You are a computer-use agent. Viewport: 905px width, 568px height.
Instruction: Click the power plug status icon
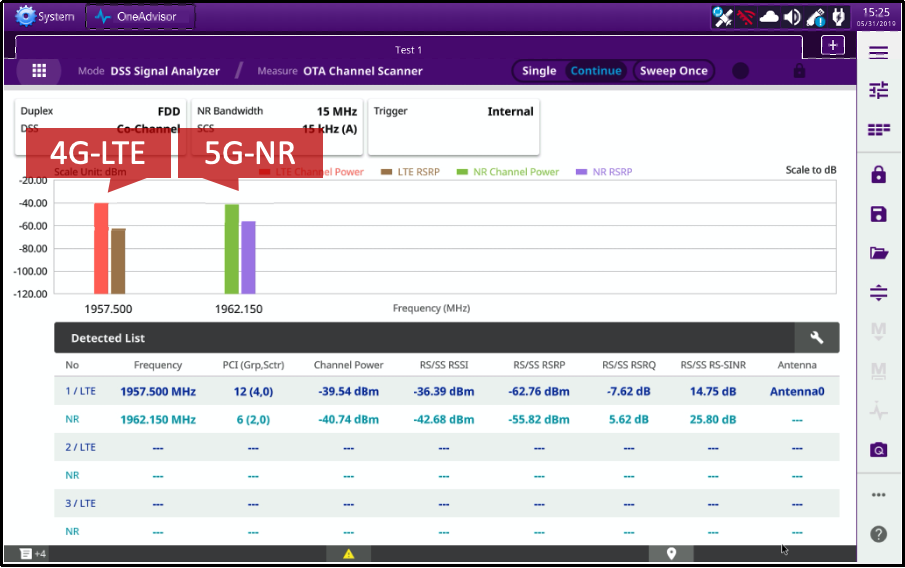coord(838,17)
